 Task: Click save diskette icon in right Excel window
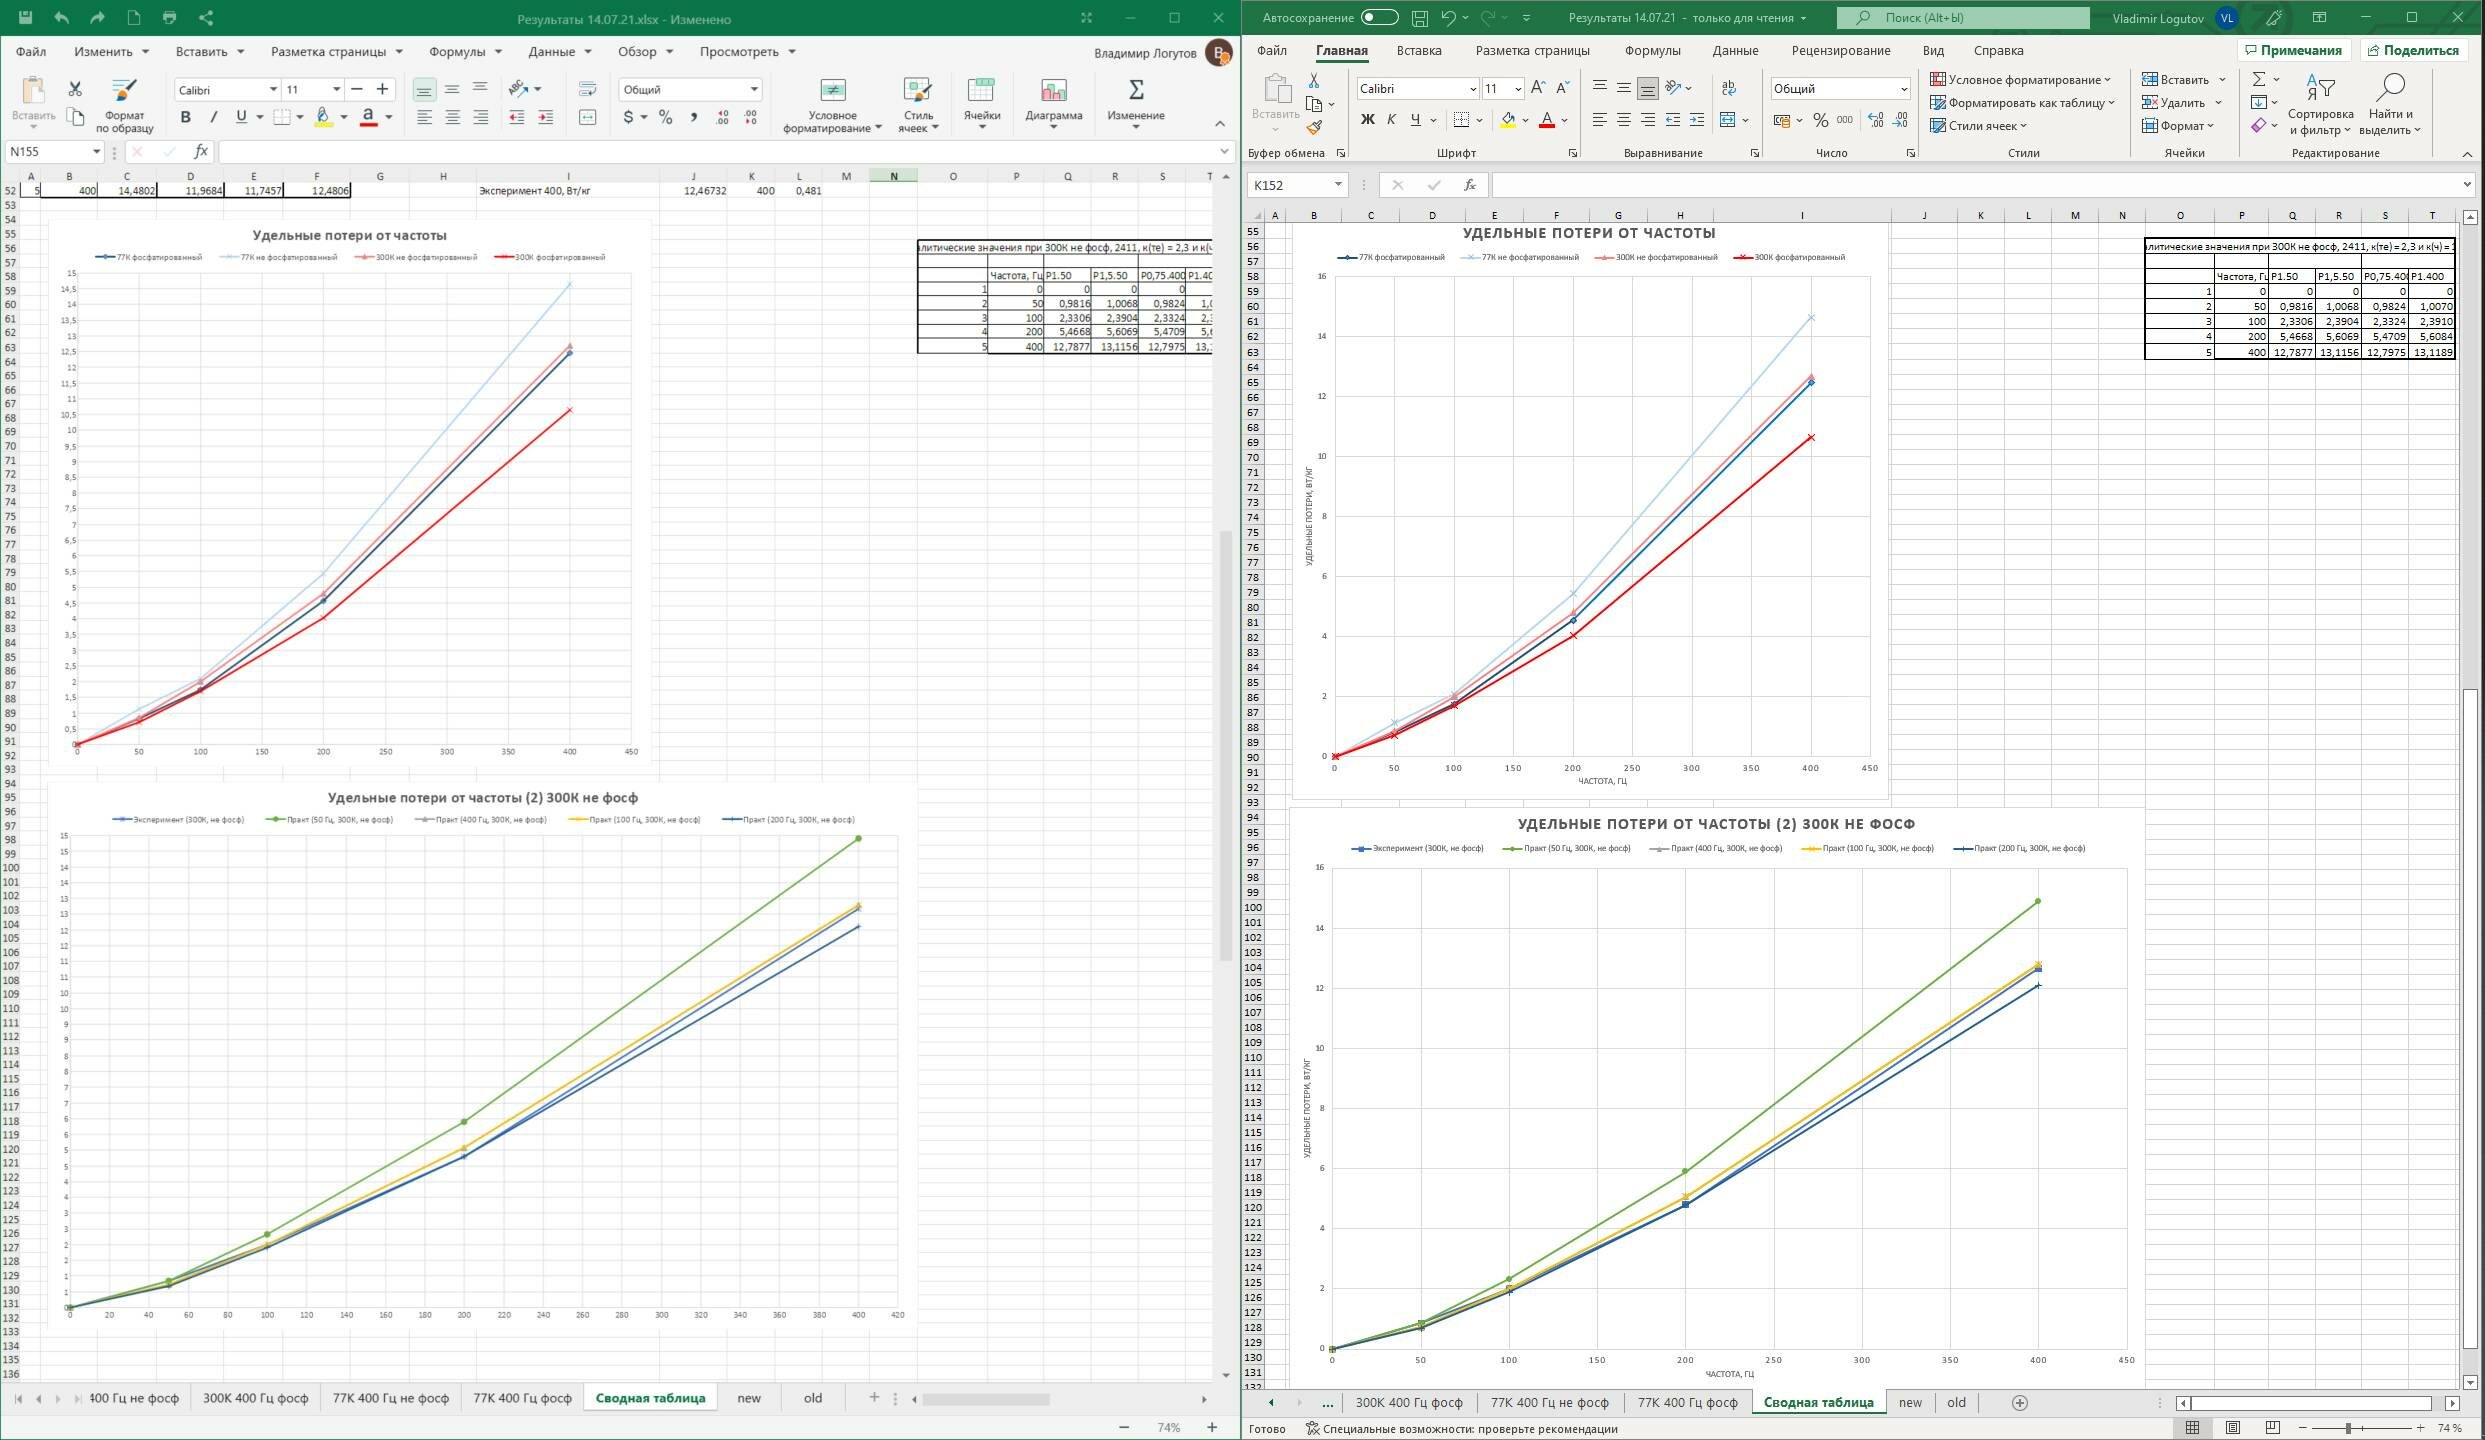pyautogui.click(x=1420, y=18)
